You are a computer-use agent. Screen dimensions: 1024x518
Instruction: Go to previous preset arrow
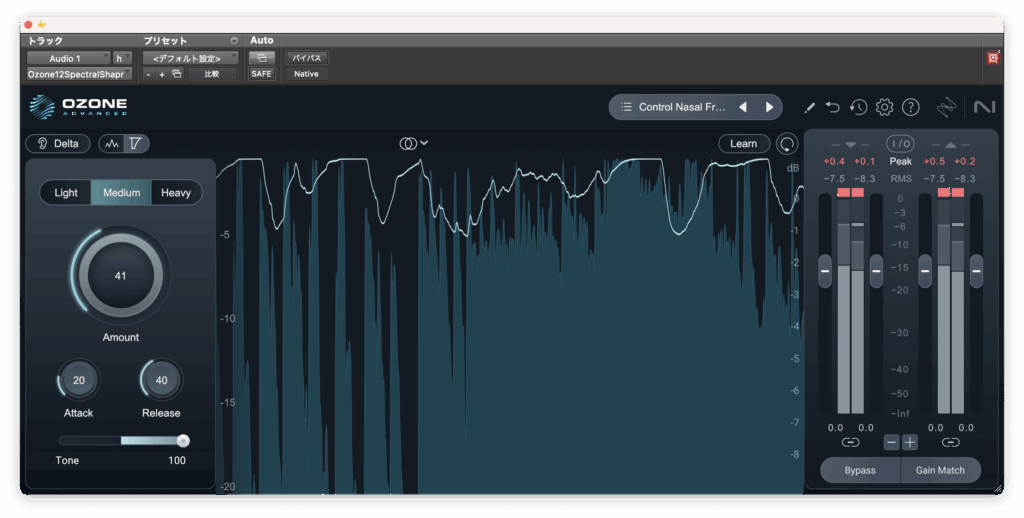742,107
